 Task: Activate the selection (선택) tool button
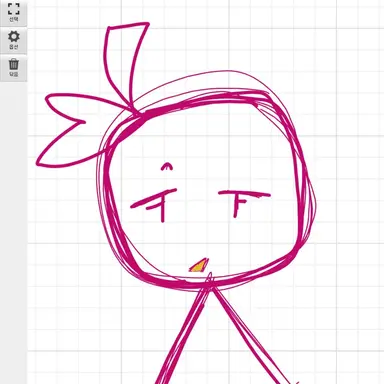13,13
